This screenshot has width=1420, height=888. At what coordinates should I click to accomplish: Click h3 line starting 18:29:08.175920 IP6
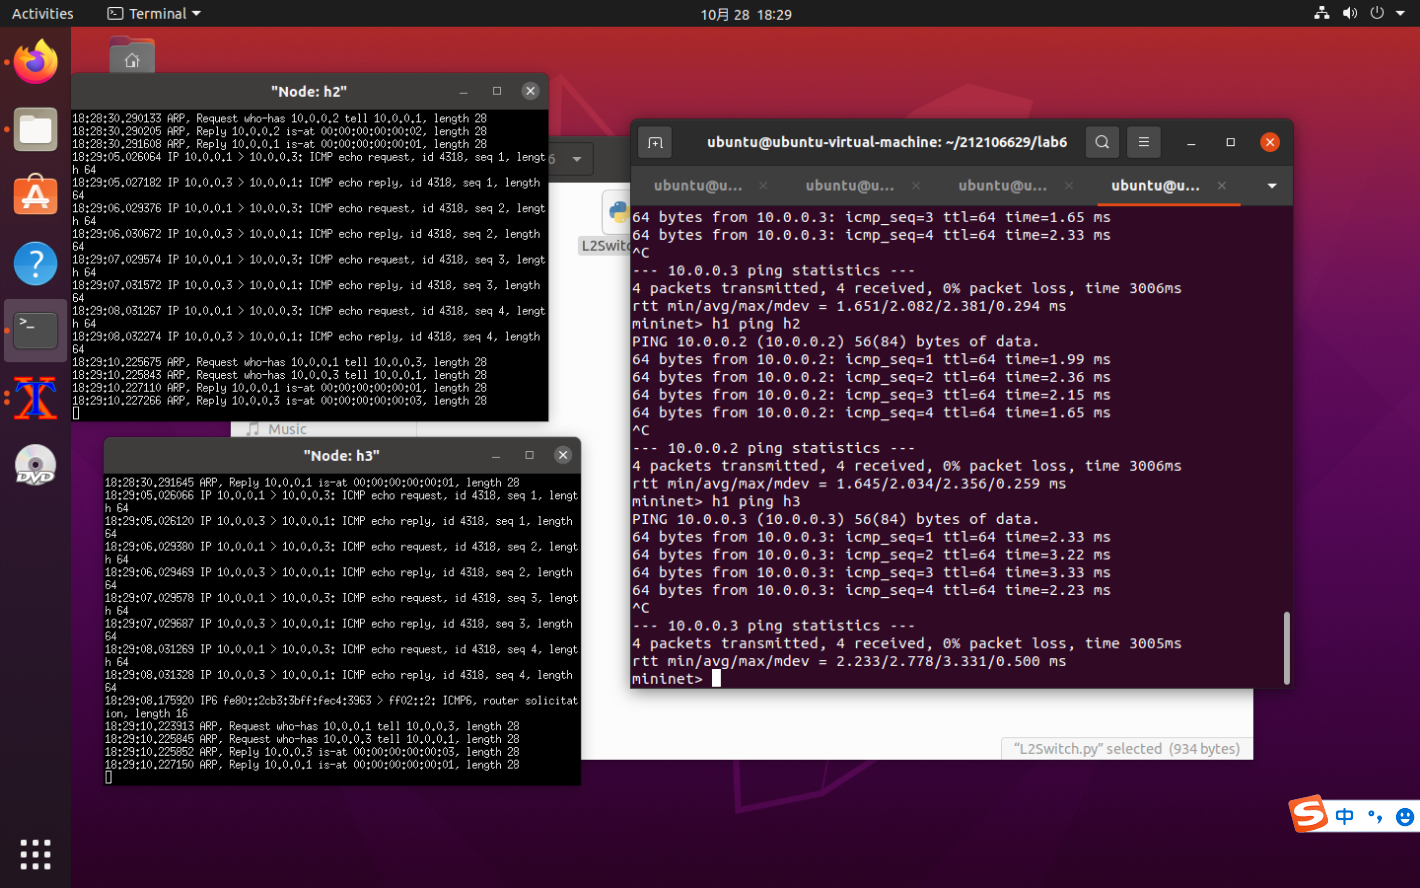342,707
